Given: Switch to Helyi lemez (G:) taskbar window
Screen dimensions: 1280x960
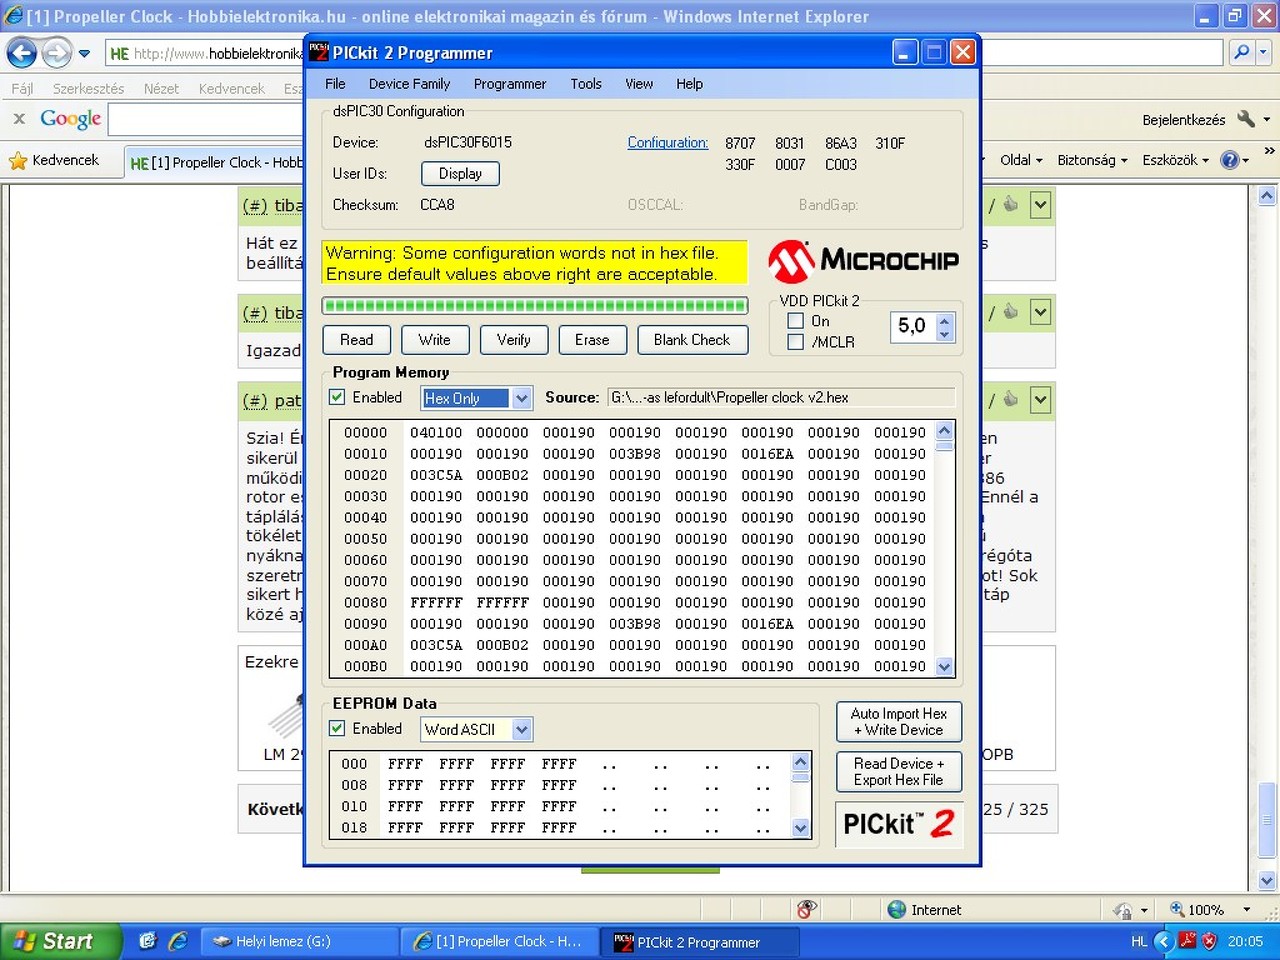Looking at the screenshot, I should (x=299, y=942).
